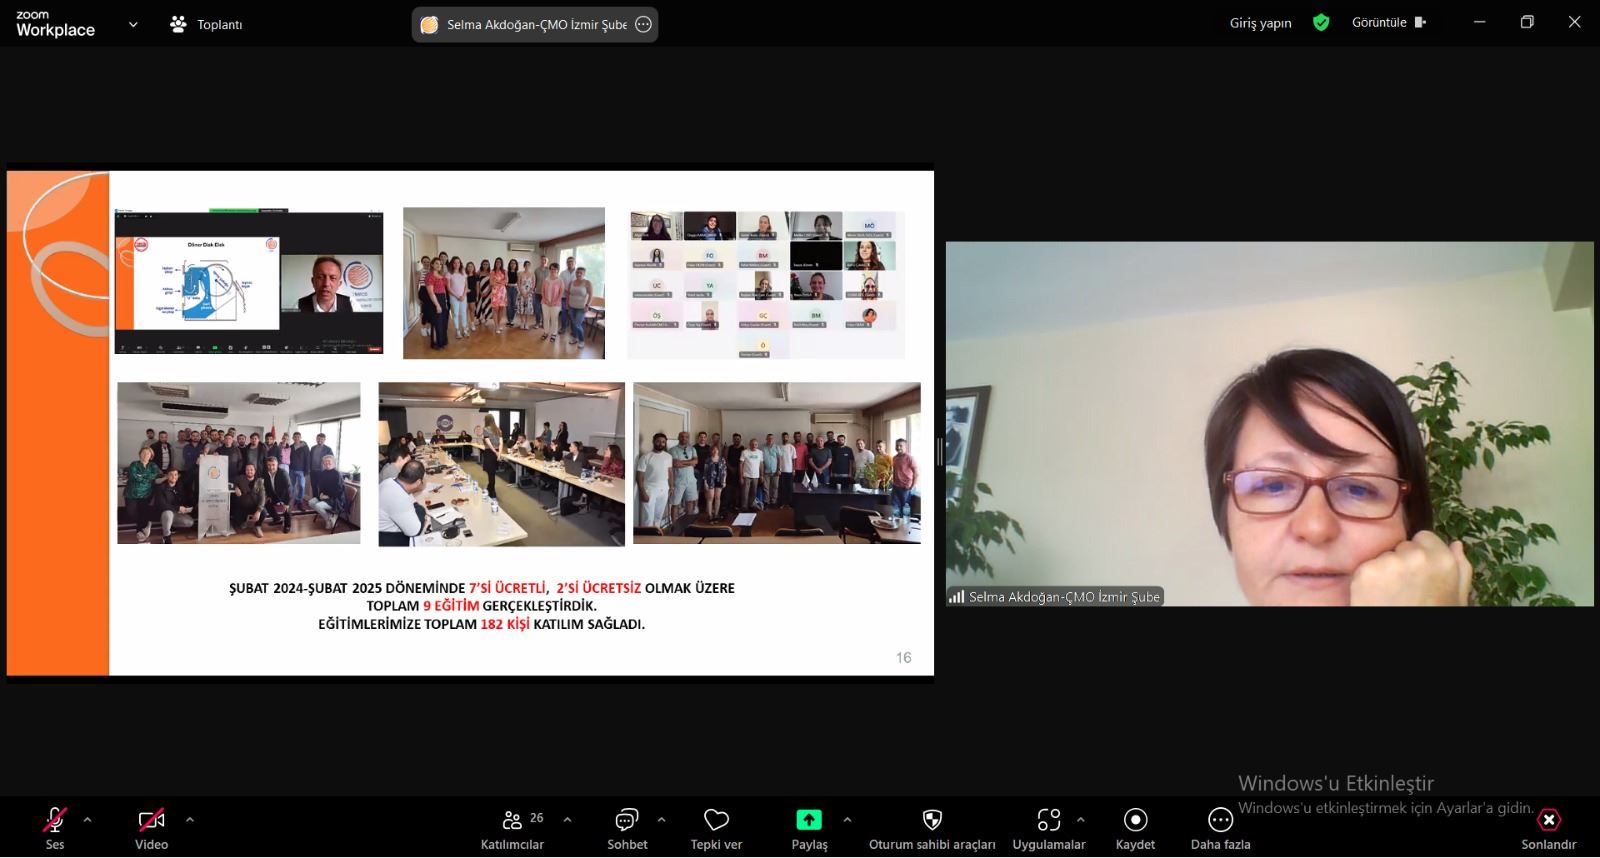Click the Giriş yapın sign-in button

pyautogui.click(x=1260, y=23)
